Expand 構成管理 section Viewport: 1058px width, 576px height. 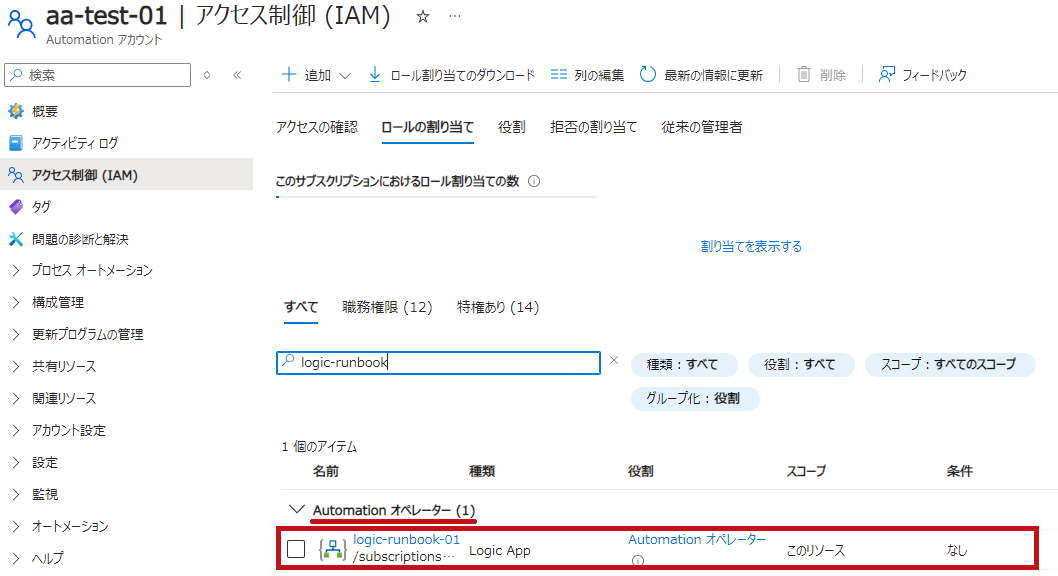(x=16, y=302)
